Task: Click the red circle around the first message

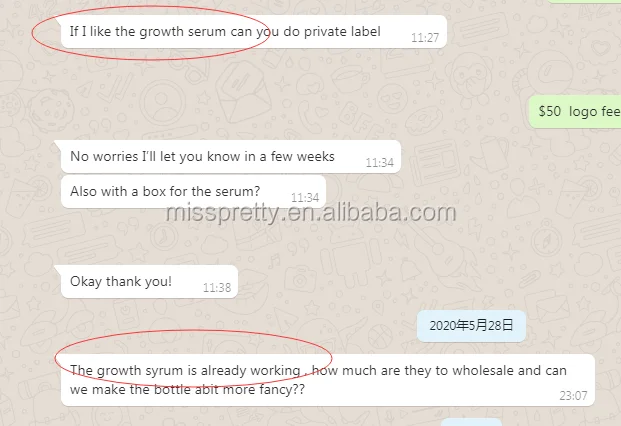Action: 150,33
